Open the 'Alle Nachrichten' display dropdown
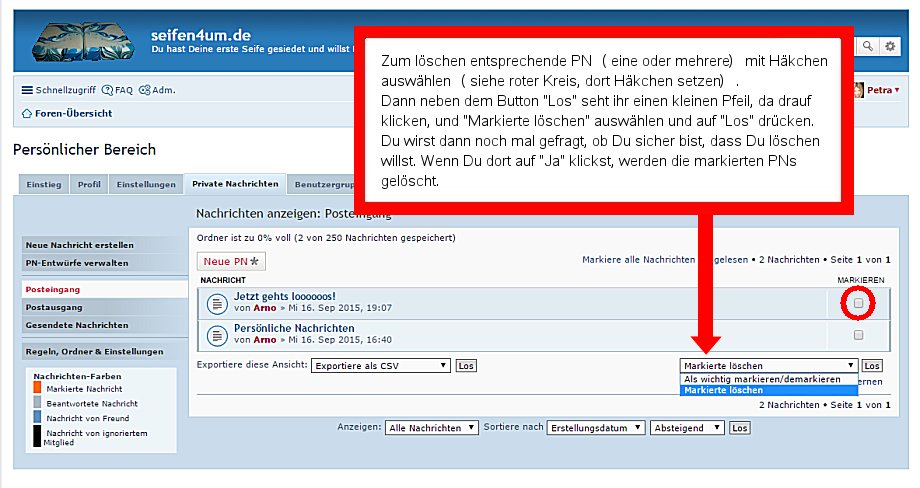This screenshot has width=920, height=488. pos(432,428)
